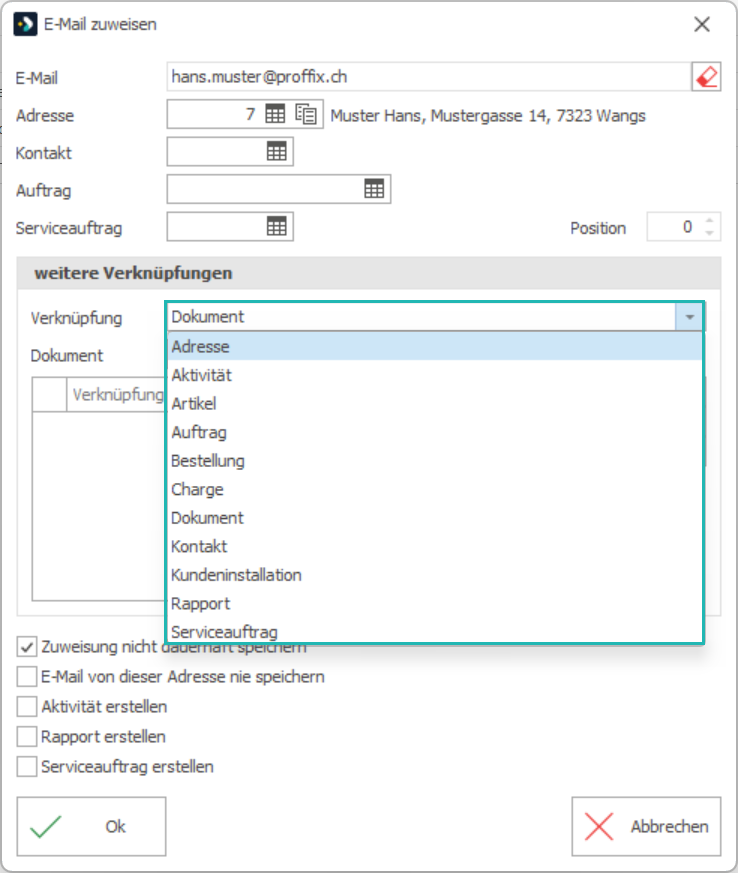This screenshot has width=738, height=873.
Task: Enable E-Mail von dieser Adresse nie speichern
Action: [27, 677]
